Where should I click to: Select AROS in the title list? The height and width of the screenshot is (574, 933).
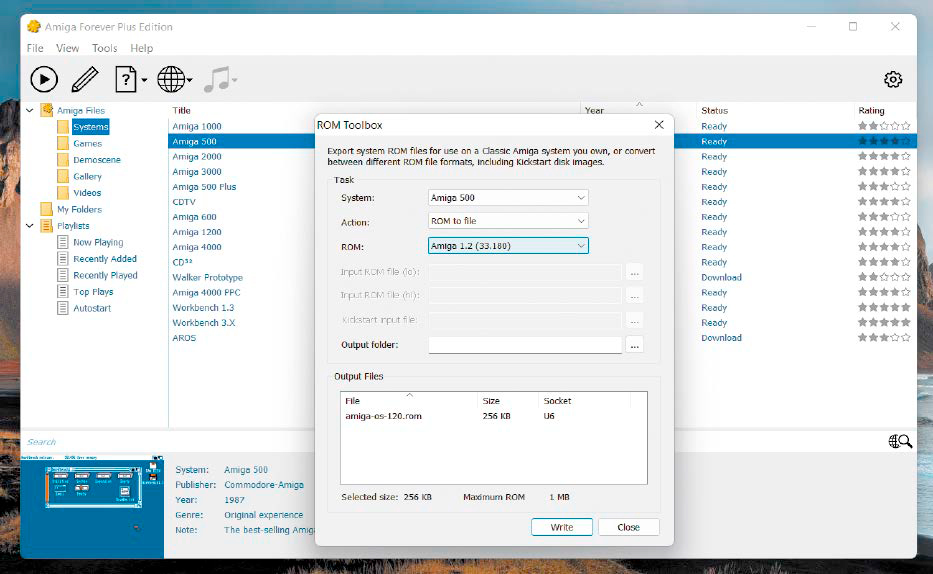(184, 338)
